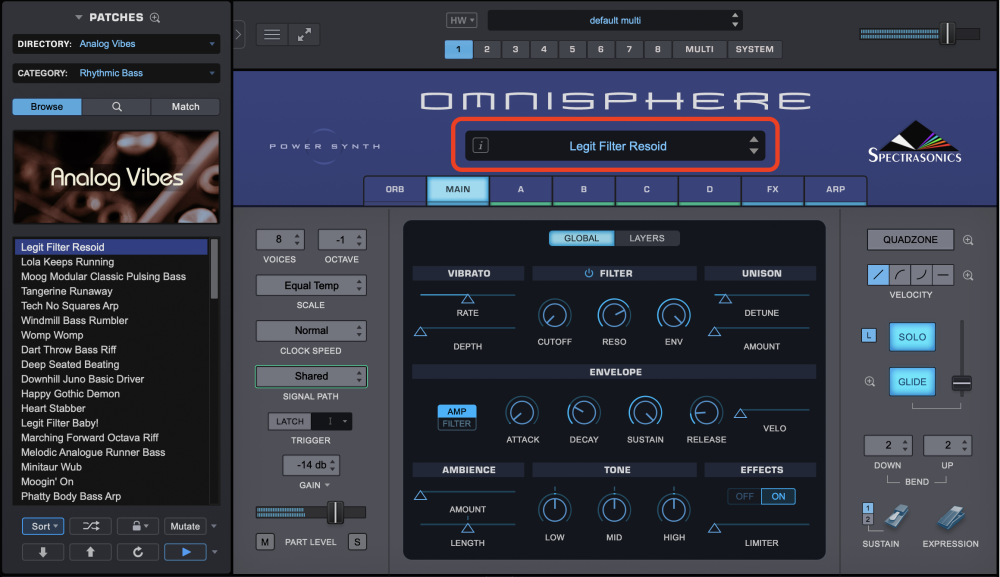Step to the previous patch with up arrow

[x=90, y=552]
